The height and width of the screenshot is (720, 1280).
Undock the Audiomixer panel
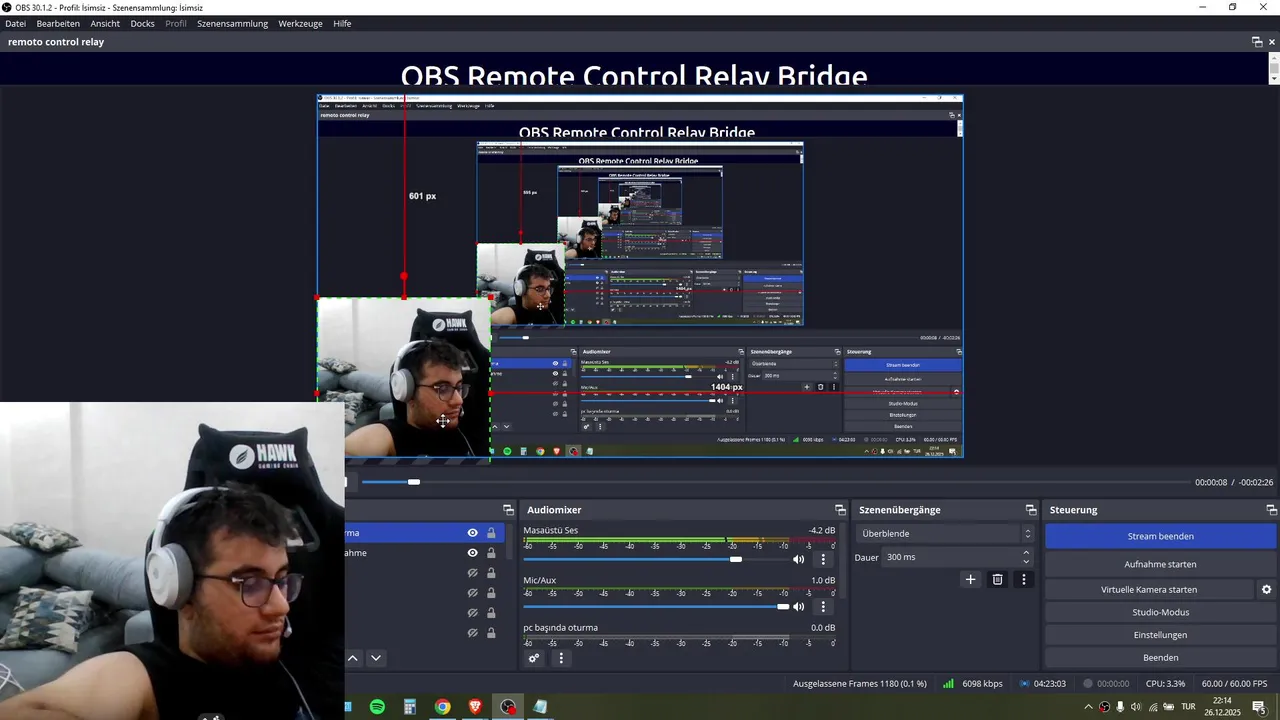click(840, 510)
